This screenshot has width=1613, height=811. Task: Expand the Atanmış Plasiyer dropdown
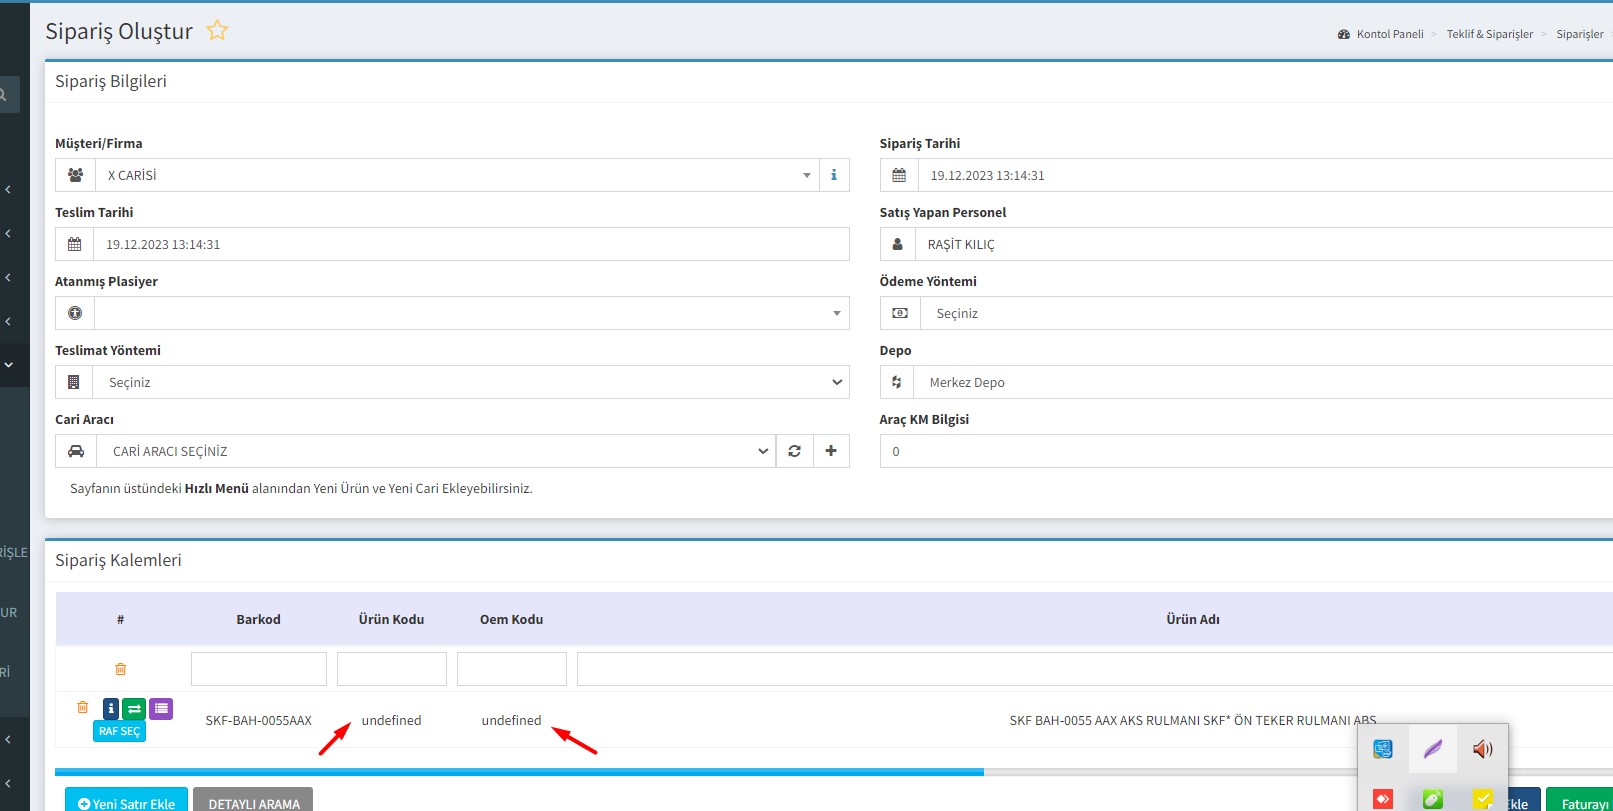(836, 313)
